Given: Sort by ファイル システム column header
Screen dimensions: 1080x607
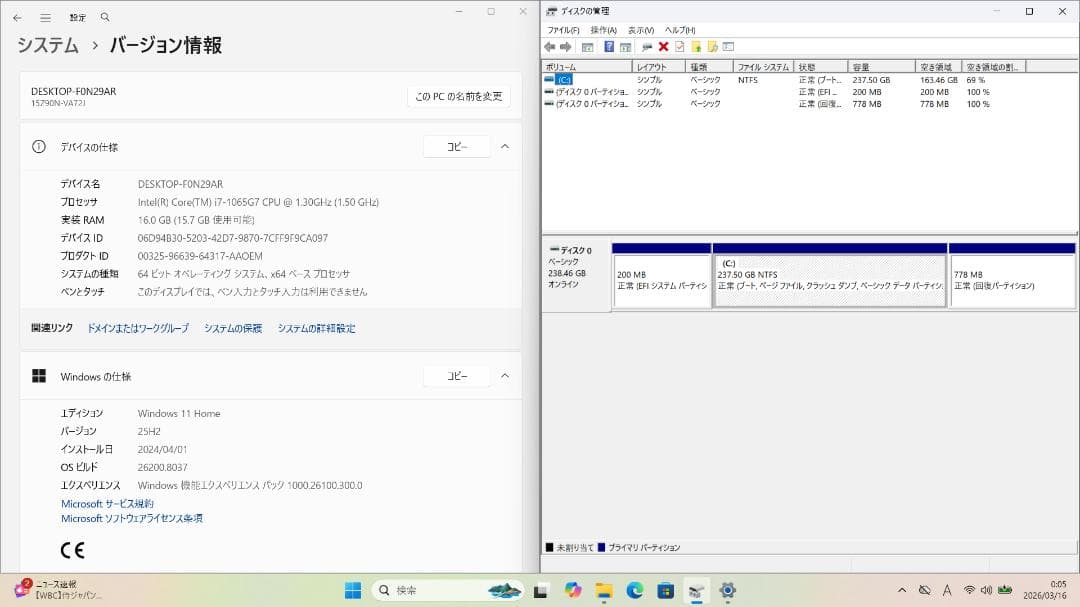Looking at the screenshot, I should (x=763, y=67).
